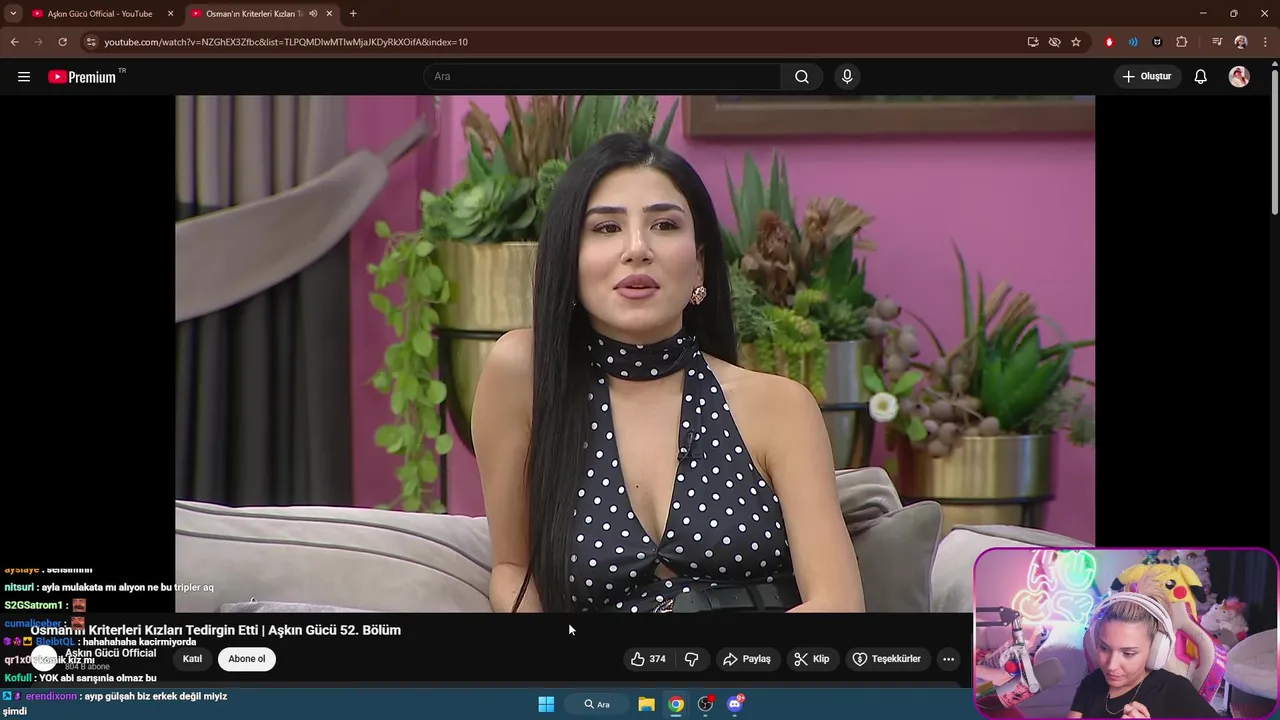Like the video with thumbs-up 374
Image resolution: width=1280 pixels, height=720 pixels.
click(x=648, y=659)
